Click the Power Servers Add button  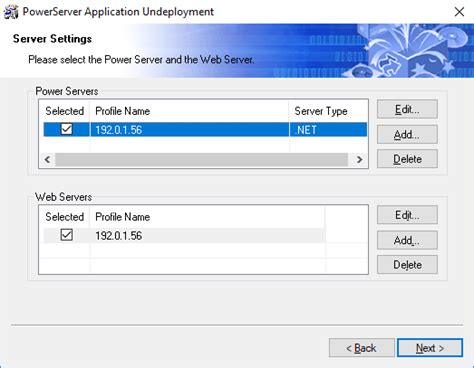[407, 134]
